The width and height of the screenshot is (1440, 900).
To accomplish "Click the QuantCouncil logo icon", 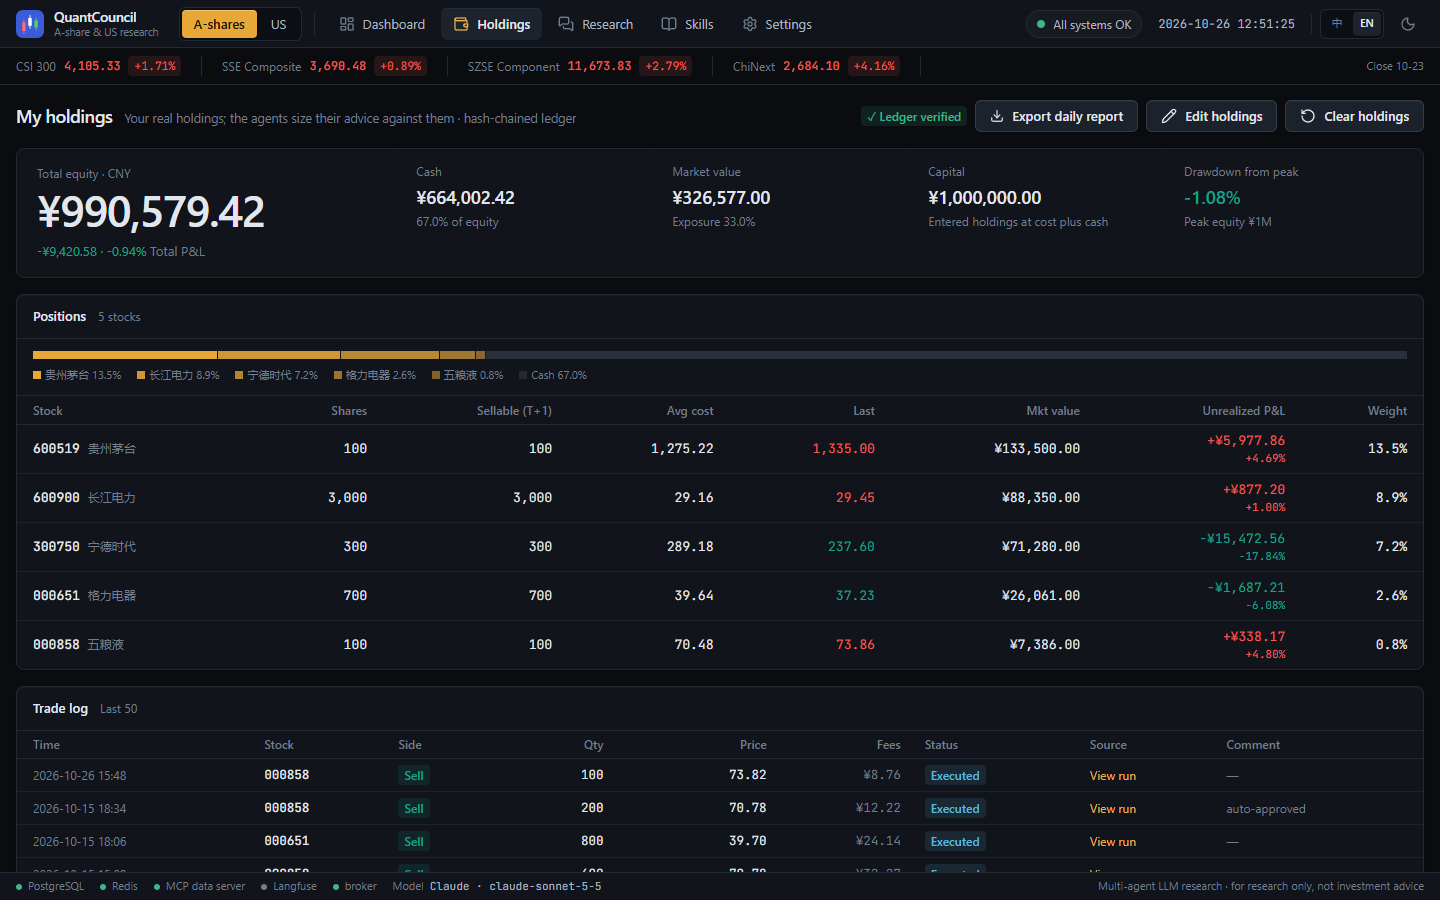I will tap(30, 24).
